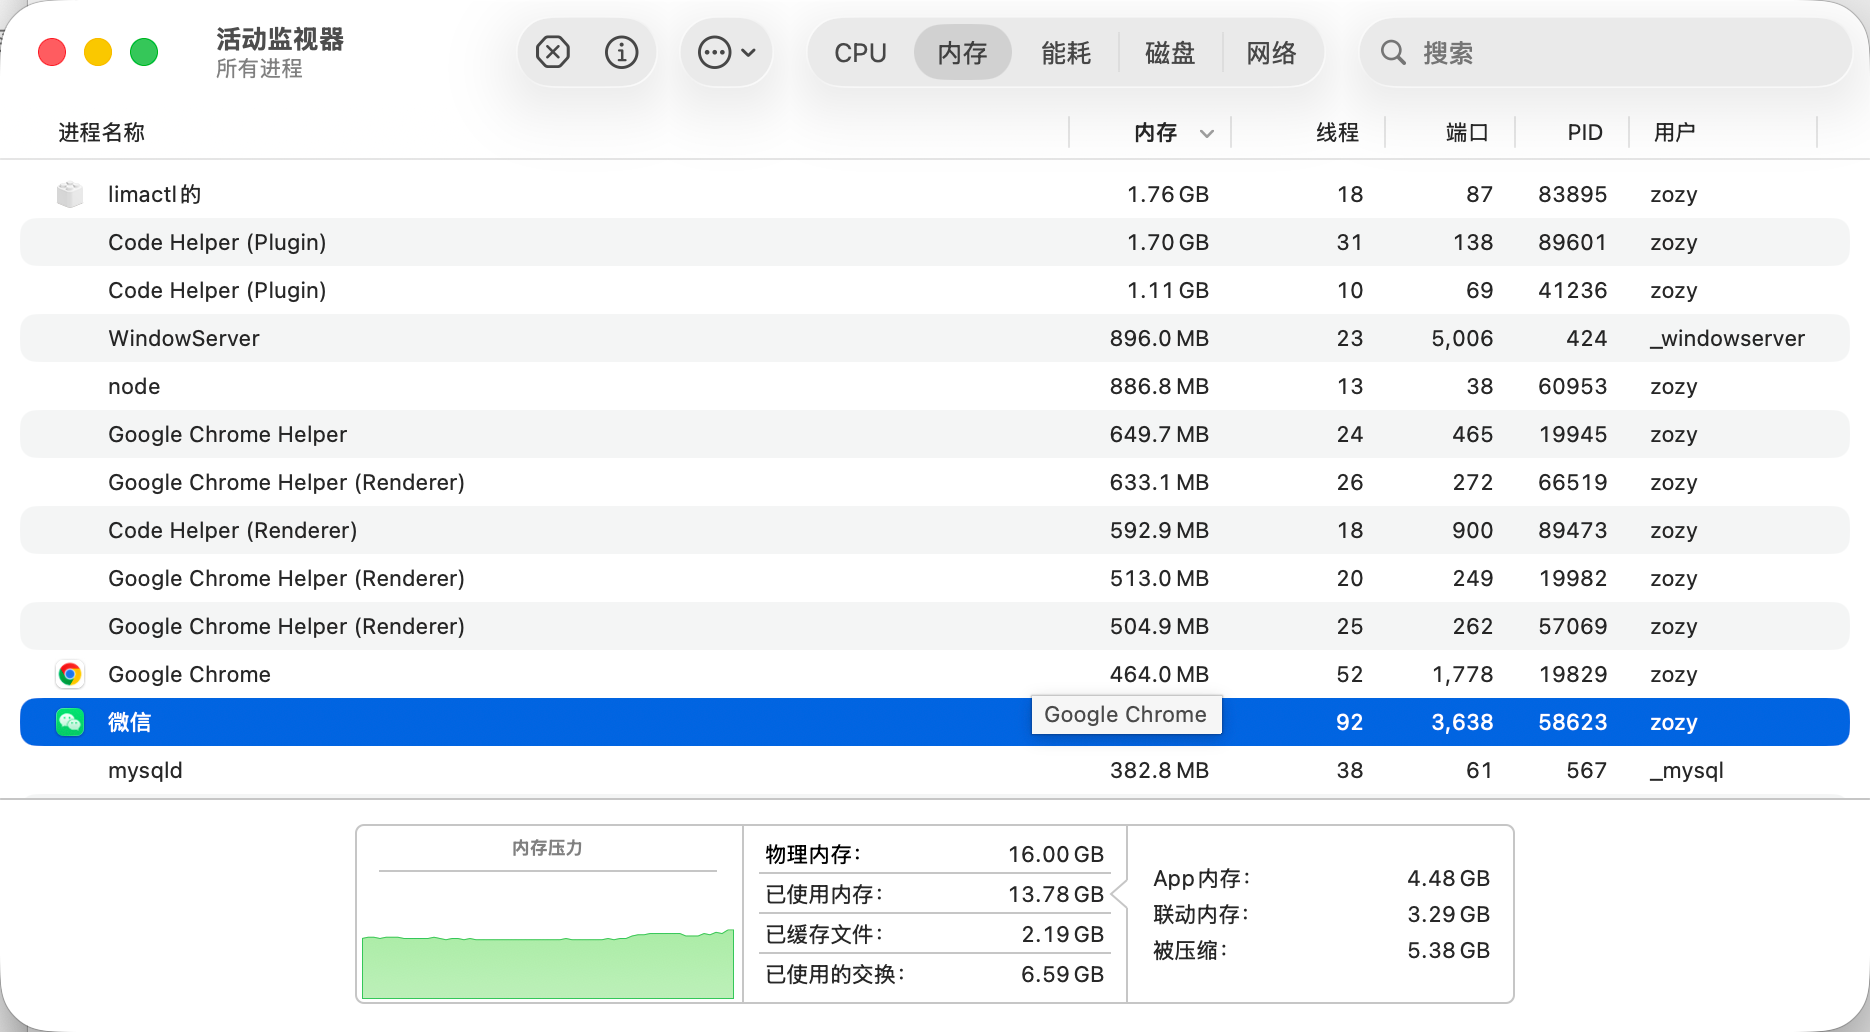This screenshot has width=1870, height=1032.
Task: Select Google Chrome Helper using 649.7 MB
Action: [935, 434]
